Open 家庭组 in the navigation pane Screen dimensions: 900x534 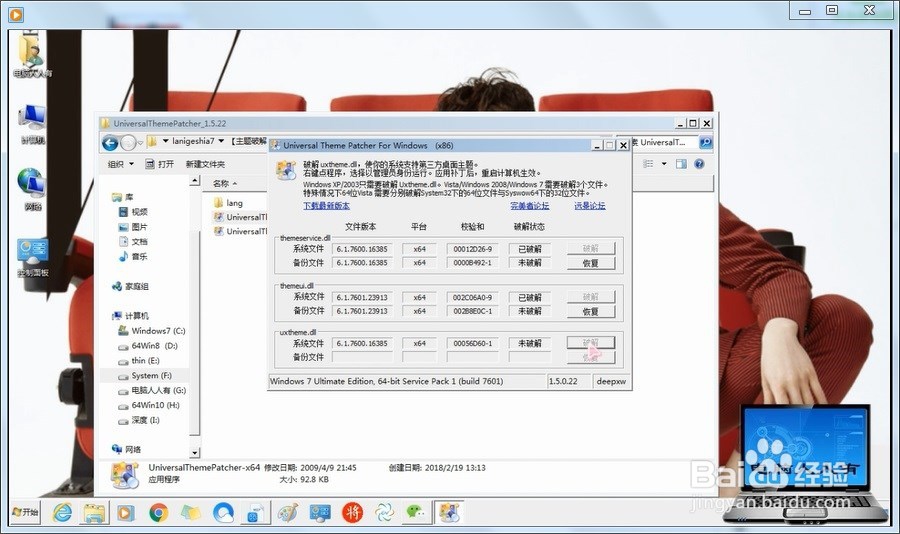pyautogui.click(x=130, y=286)
